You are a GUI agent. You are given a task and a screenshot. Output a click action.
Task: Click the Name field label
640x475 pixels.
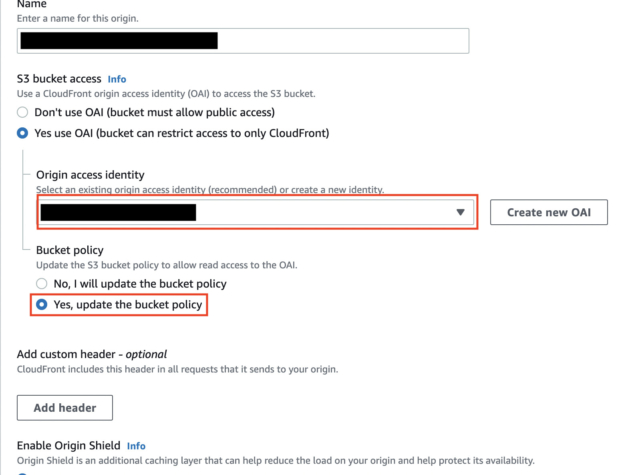click(31, 4)
